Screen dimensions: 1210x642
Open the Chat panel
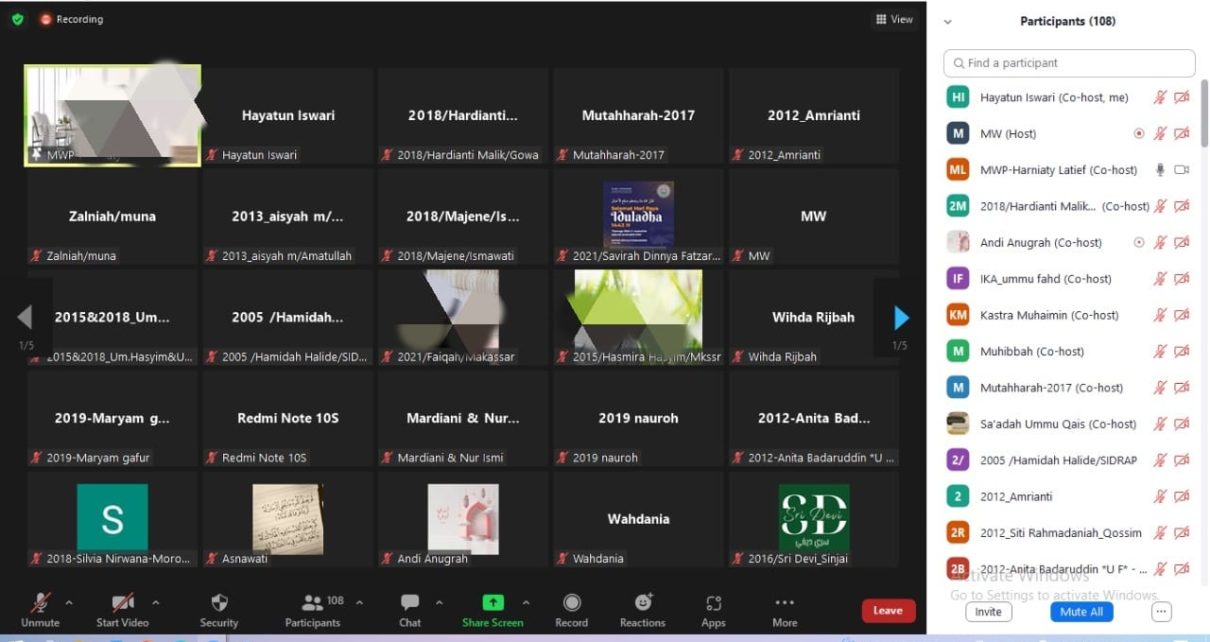pos(410,608)
